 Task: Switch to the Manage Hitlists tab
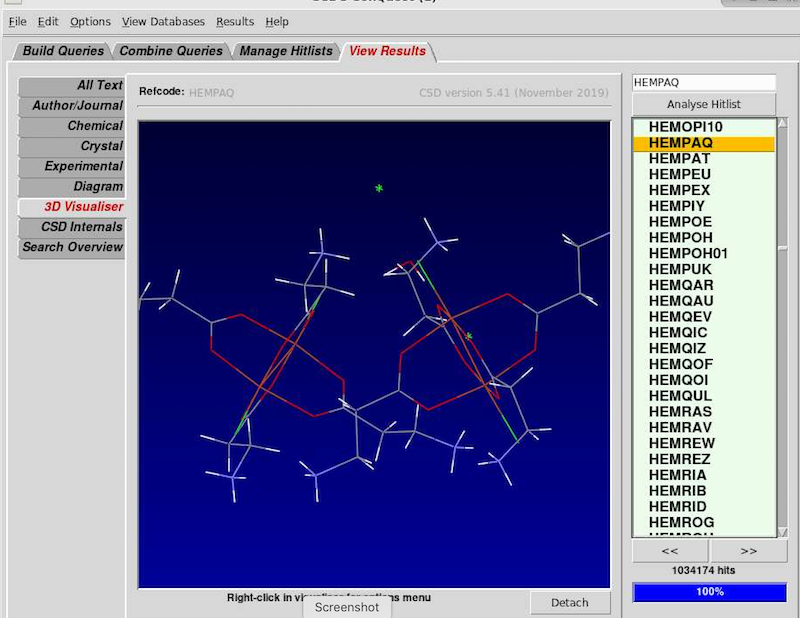[285, 51]
